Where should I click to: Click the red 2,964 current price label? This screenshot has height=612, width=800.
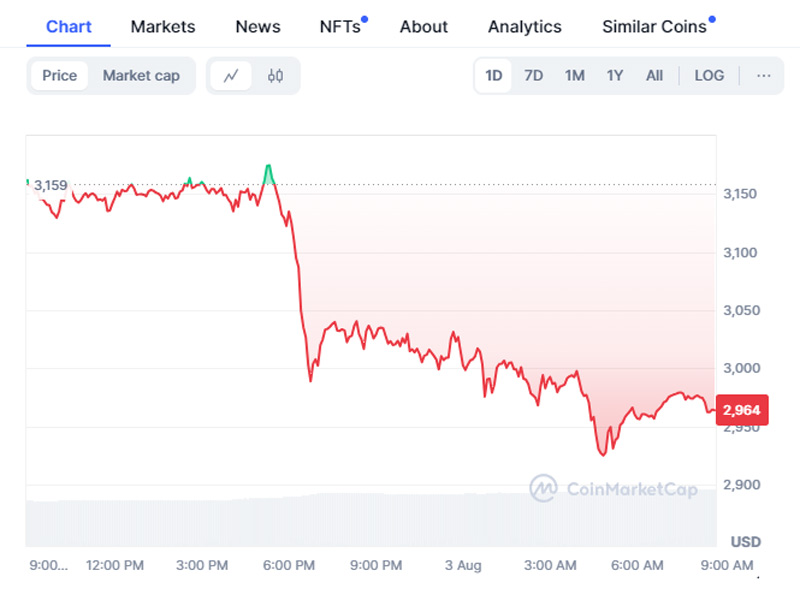[739, 409]
